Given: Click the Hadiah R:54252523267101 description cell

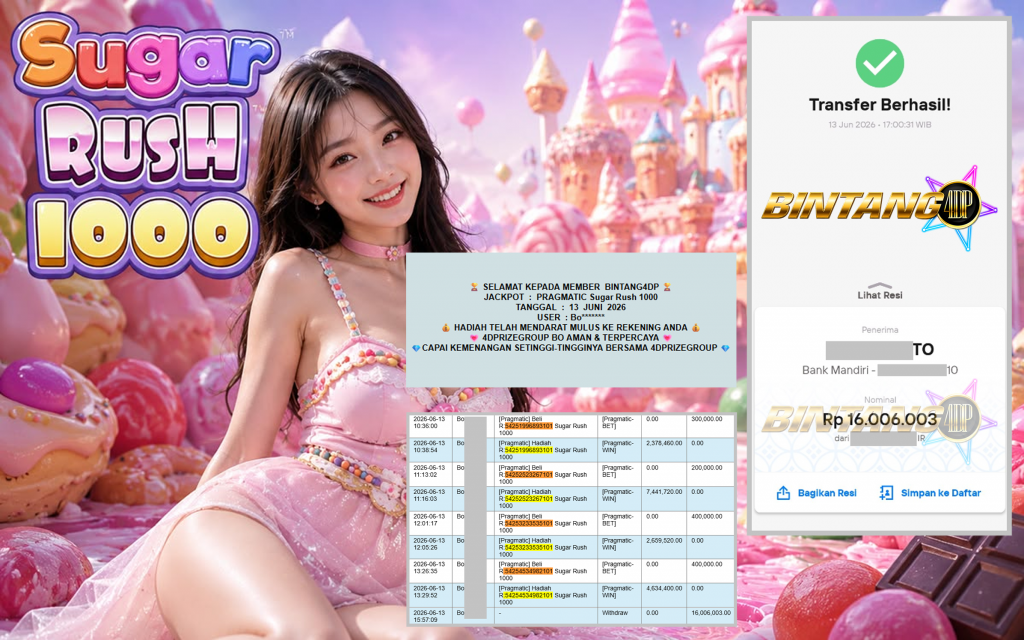Looking at the screenshot, I should [x=546, y=498].
